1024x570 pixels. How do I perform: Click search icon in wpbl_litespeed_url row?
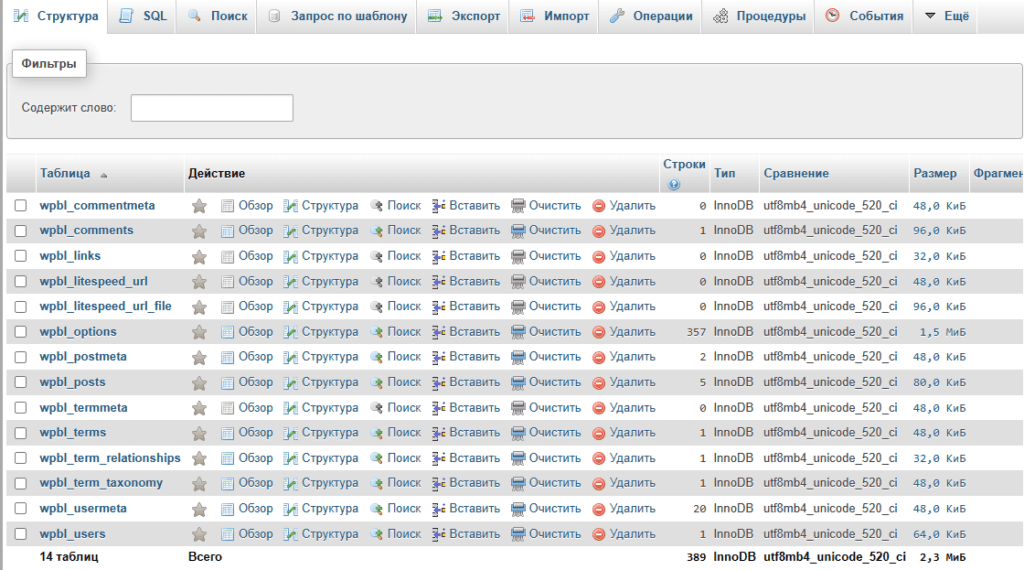point(376,282)
